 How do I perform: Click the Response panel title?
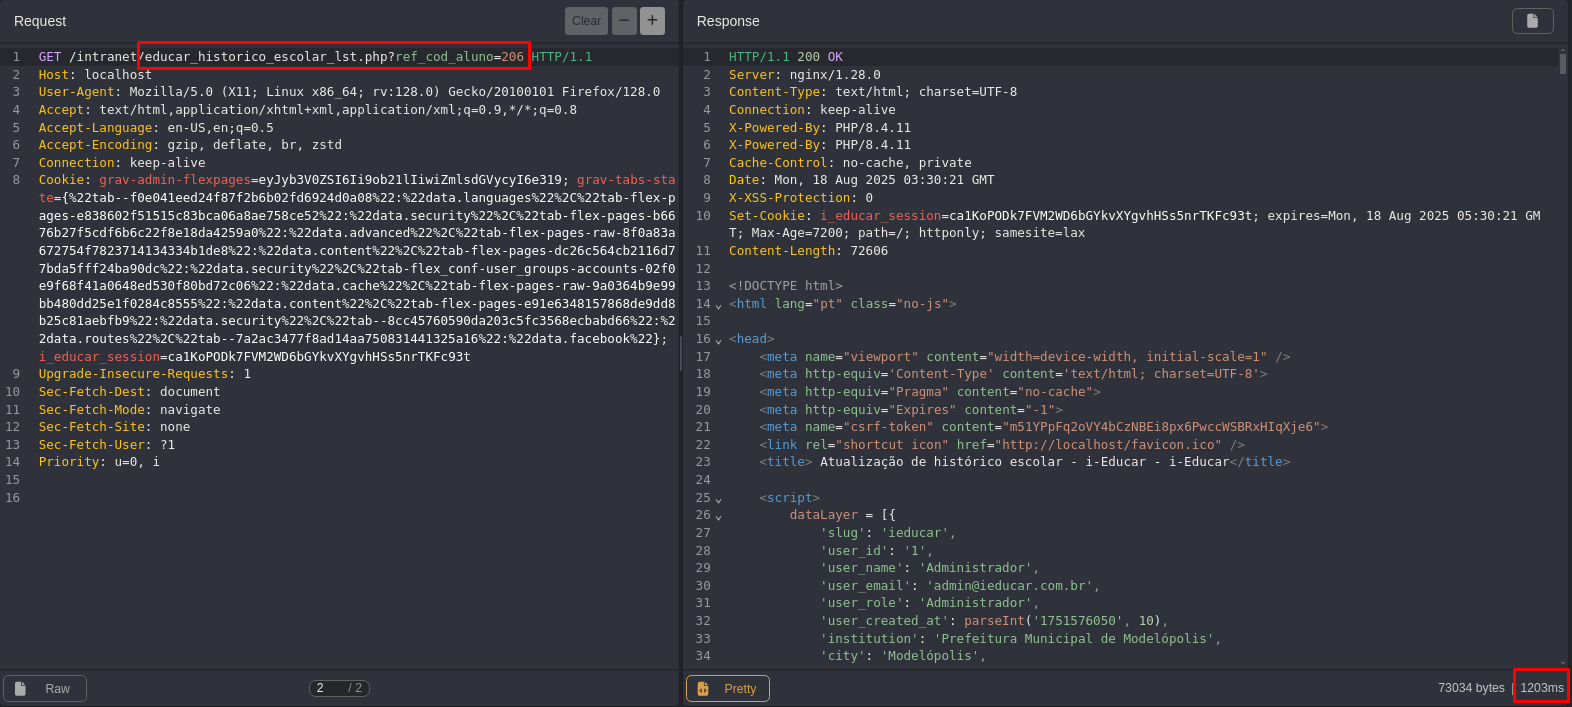pyautogui.click(x=728, y=21)
